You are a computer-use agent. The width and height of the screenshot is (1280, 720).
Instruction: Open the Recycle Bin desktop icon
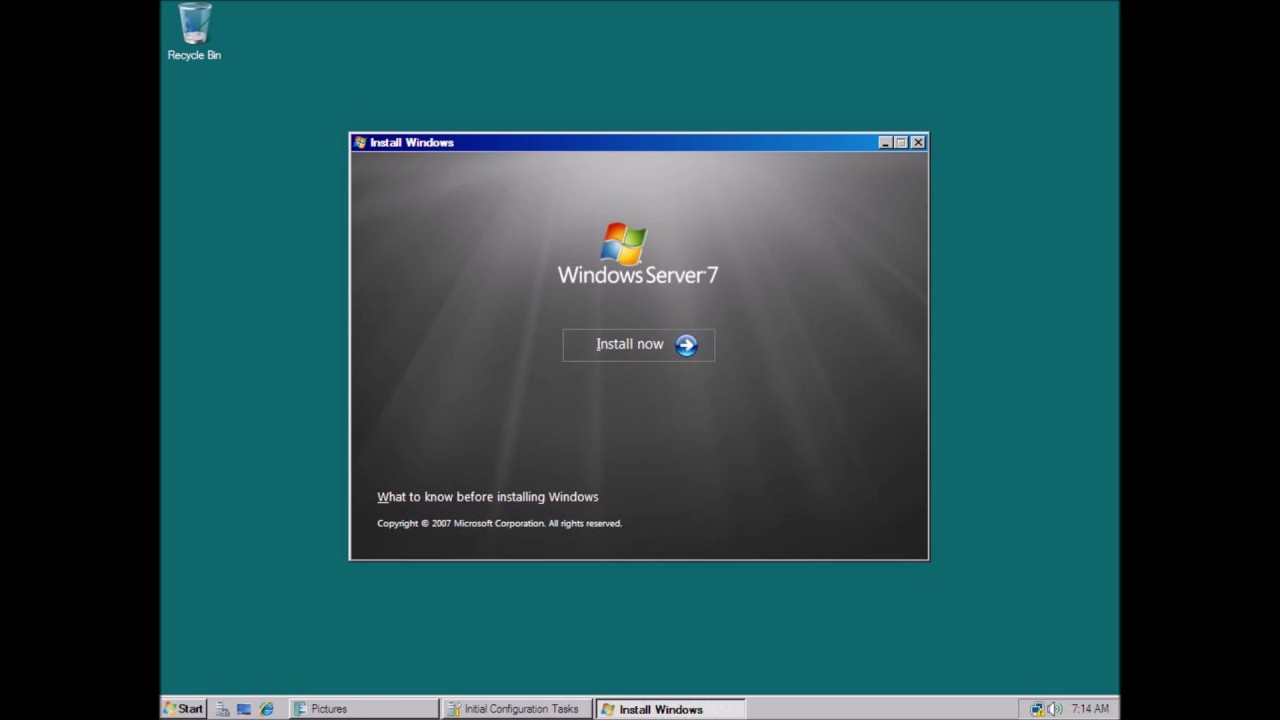click(194, 32)
